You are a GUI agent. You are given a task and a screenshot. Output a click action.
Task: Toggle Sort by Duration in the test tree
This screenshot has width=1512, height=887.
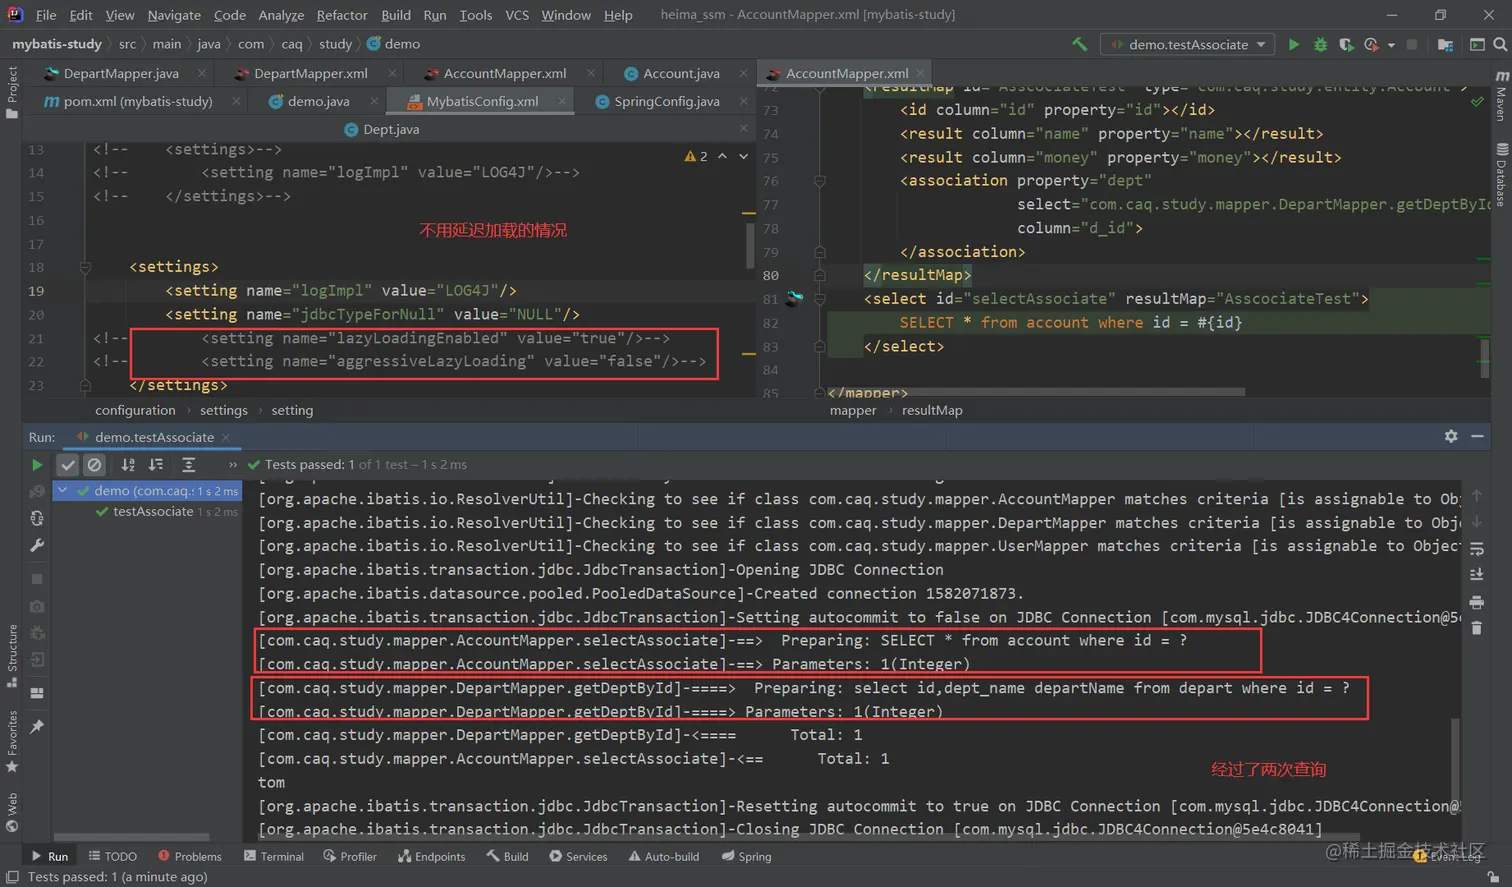pos(156,465)
